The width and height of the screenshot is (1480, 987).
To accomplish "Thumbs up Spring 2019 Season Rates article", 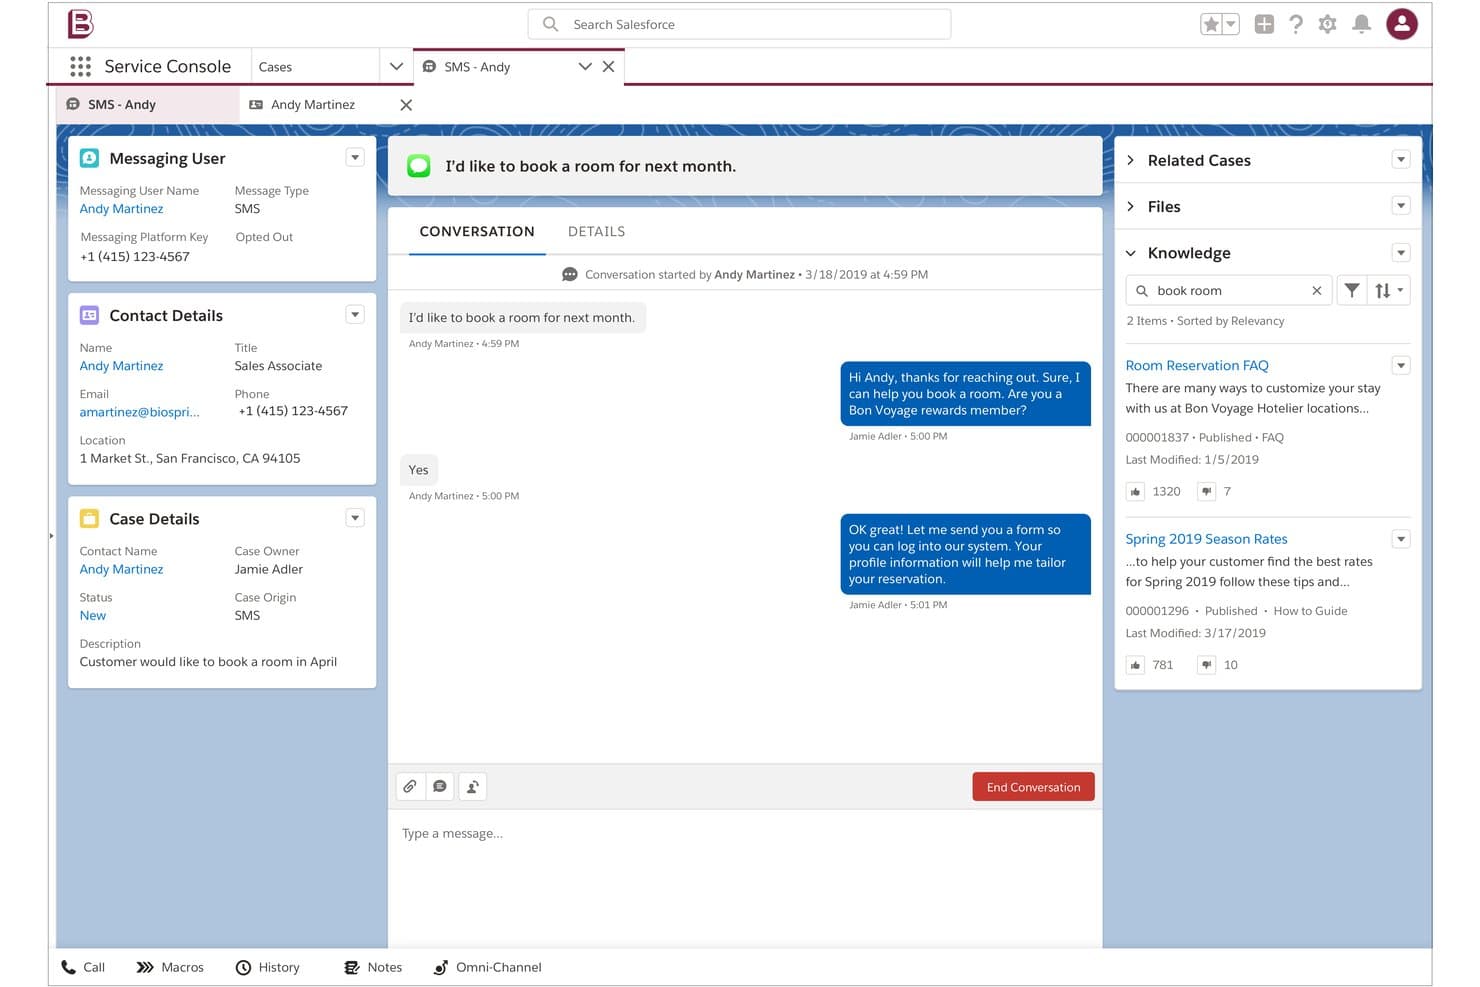I will click(1136, 664).
